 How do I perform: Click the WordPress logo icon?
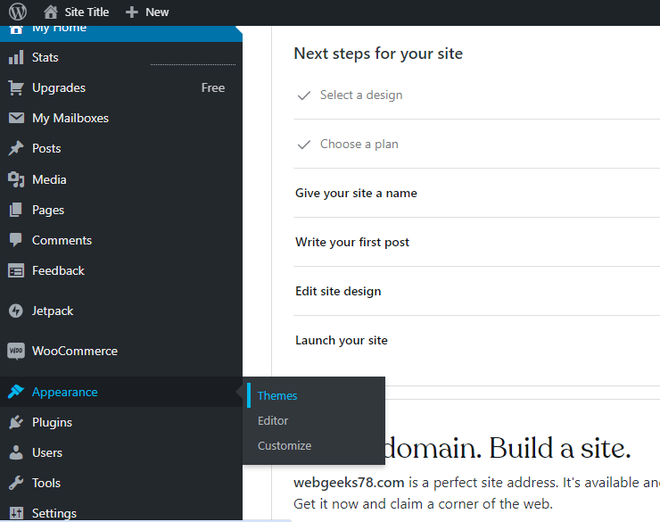[18, 12]
